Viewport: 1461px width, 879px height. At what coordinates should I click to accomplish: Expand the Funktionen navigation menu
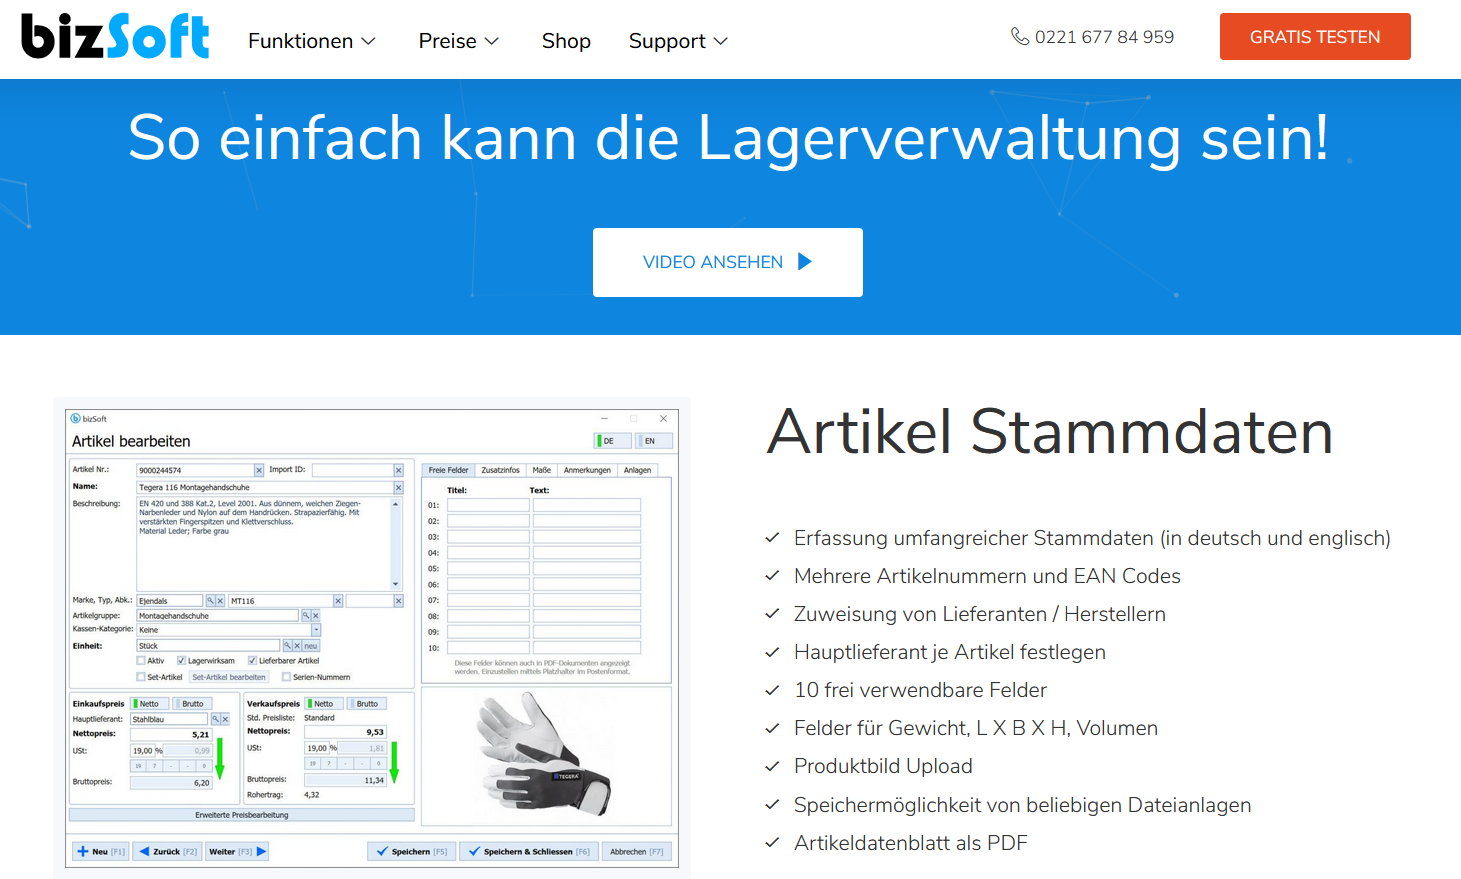[311, 41]
